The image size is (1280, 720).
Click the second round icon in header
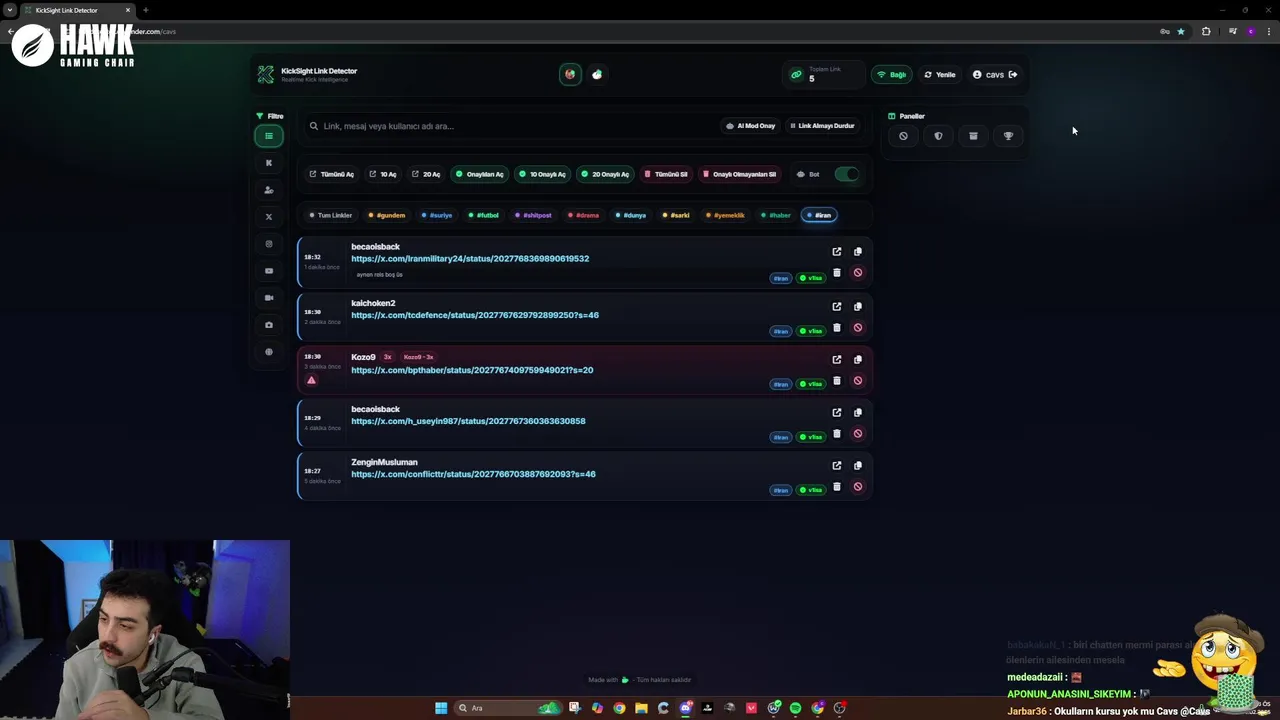[x=597, y=74]
